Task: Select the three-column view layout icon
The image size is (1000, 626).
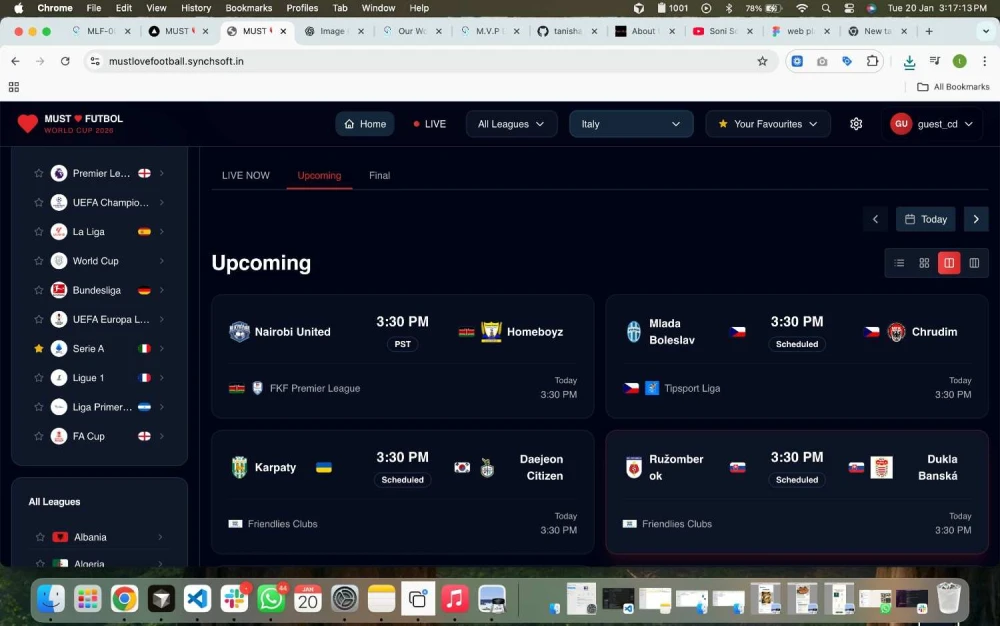Action: pos(974,263)
